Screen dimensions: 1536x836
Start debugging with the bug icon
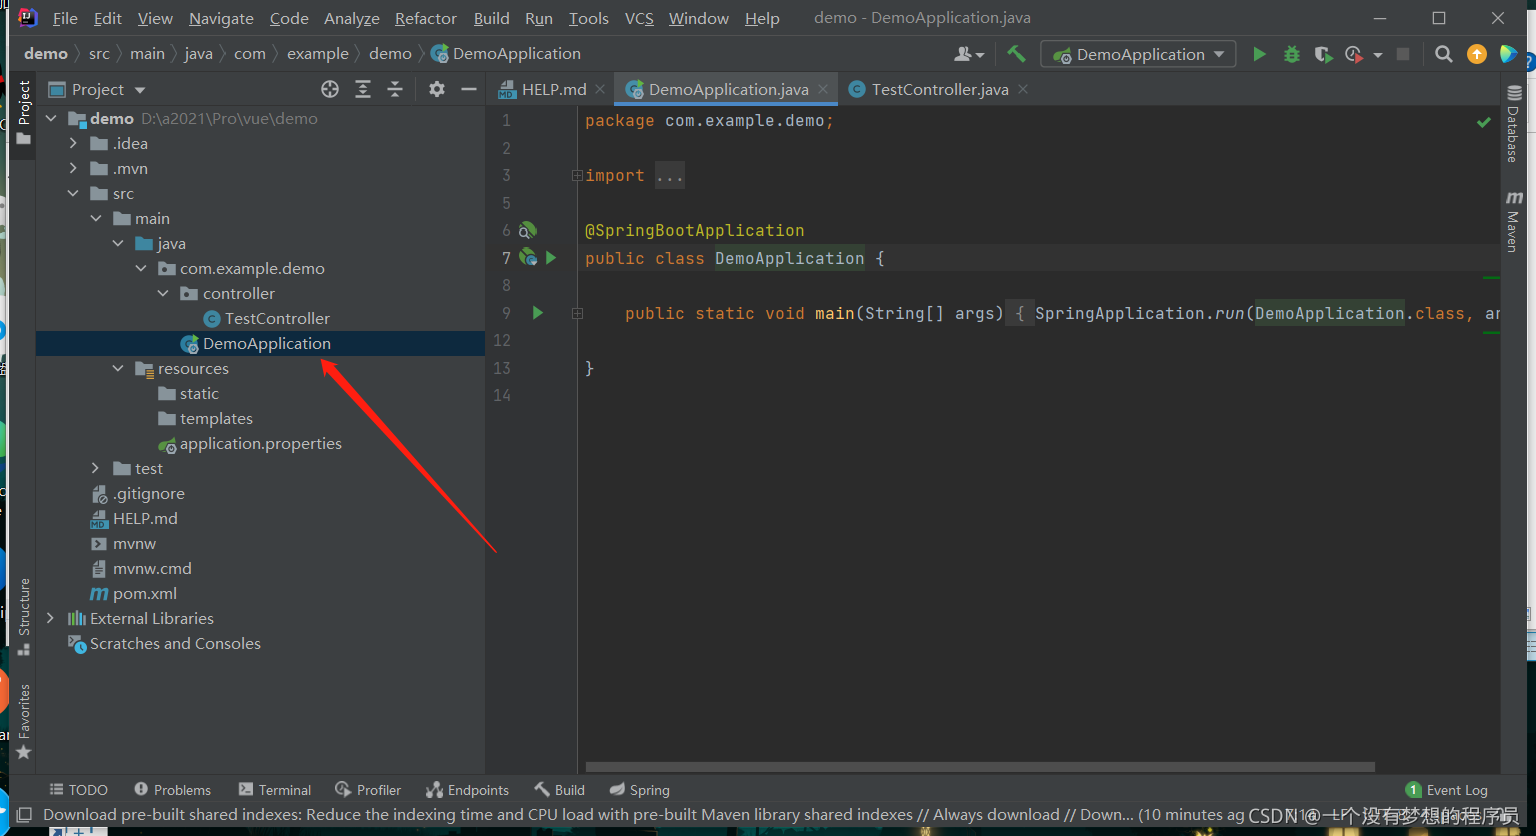[1292, 54]
